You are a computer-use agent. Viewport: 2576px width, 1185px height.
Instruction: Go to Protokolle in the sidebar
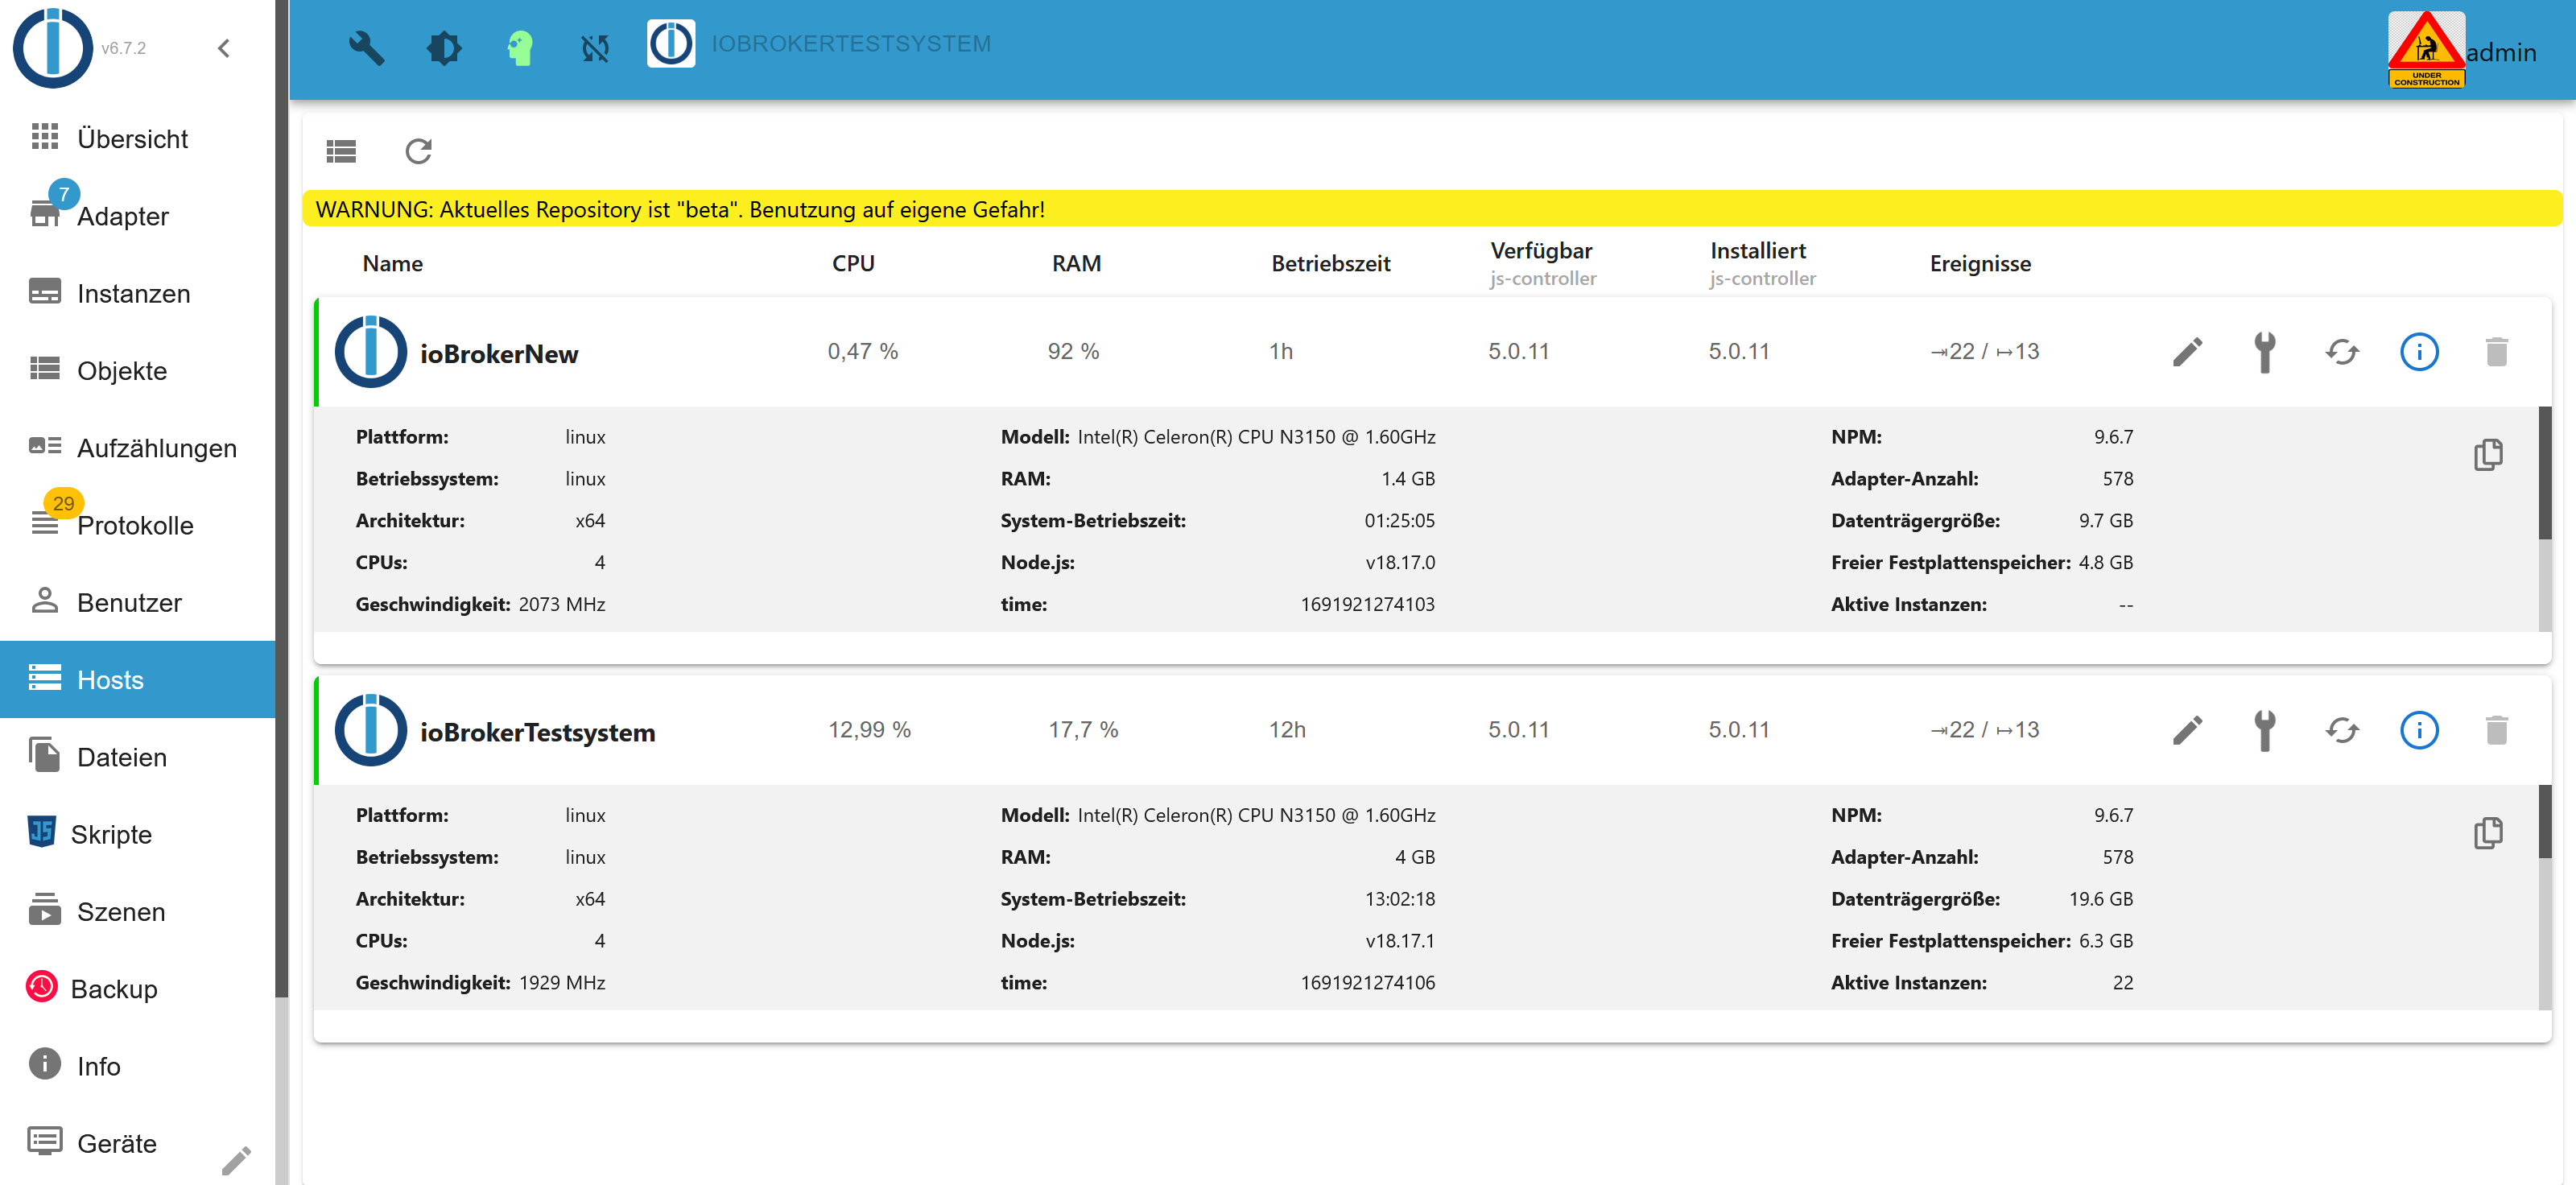134,525
